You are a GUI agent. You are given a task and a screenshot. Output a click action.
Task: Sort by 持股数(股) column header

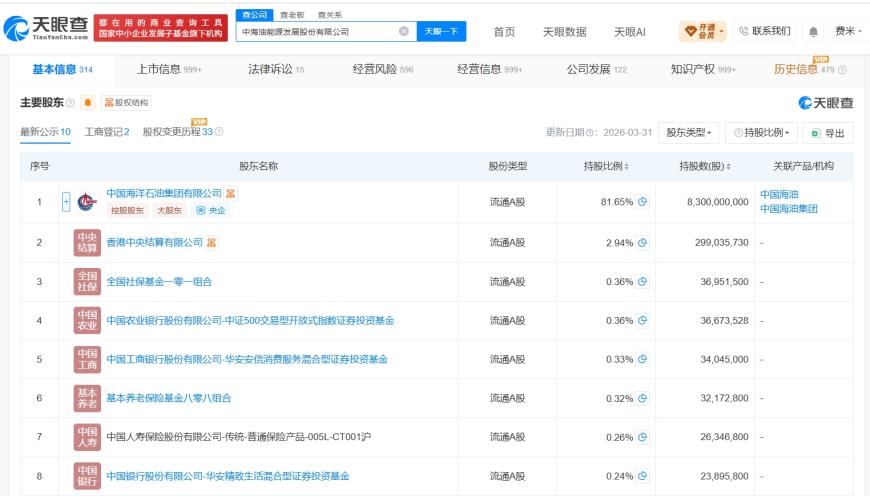pos(705,166)
